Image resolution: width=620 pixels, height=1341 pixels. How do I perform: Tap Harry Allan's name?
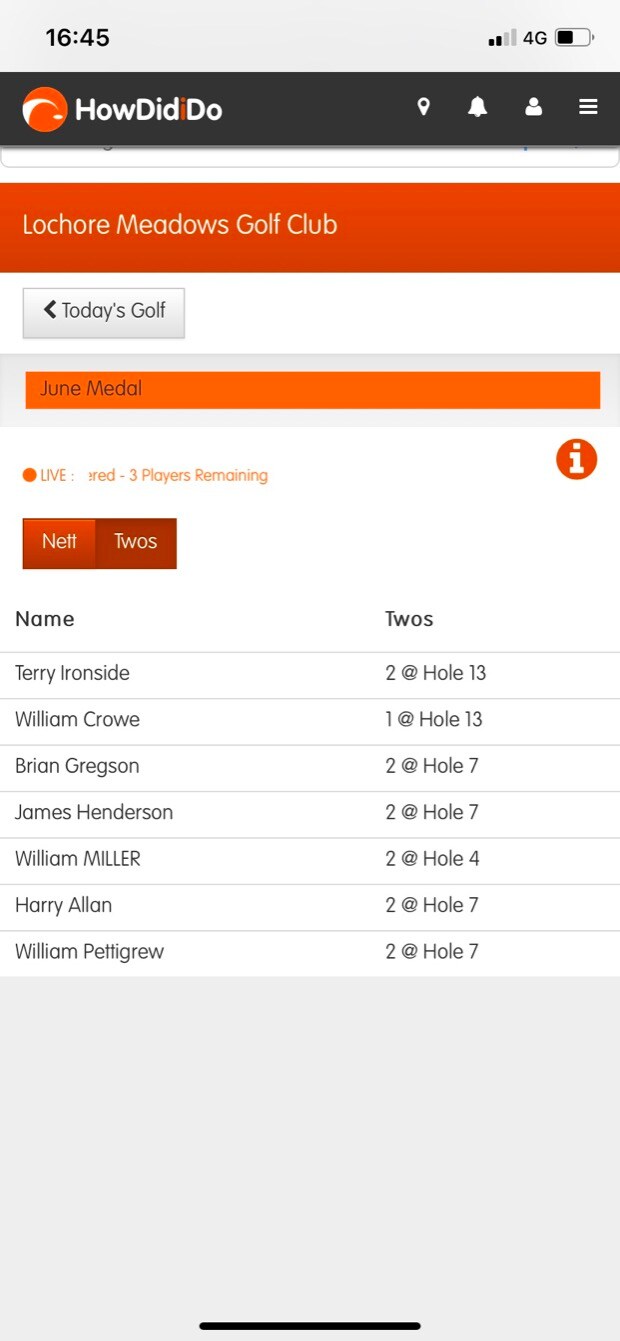coord(63,905)
